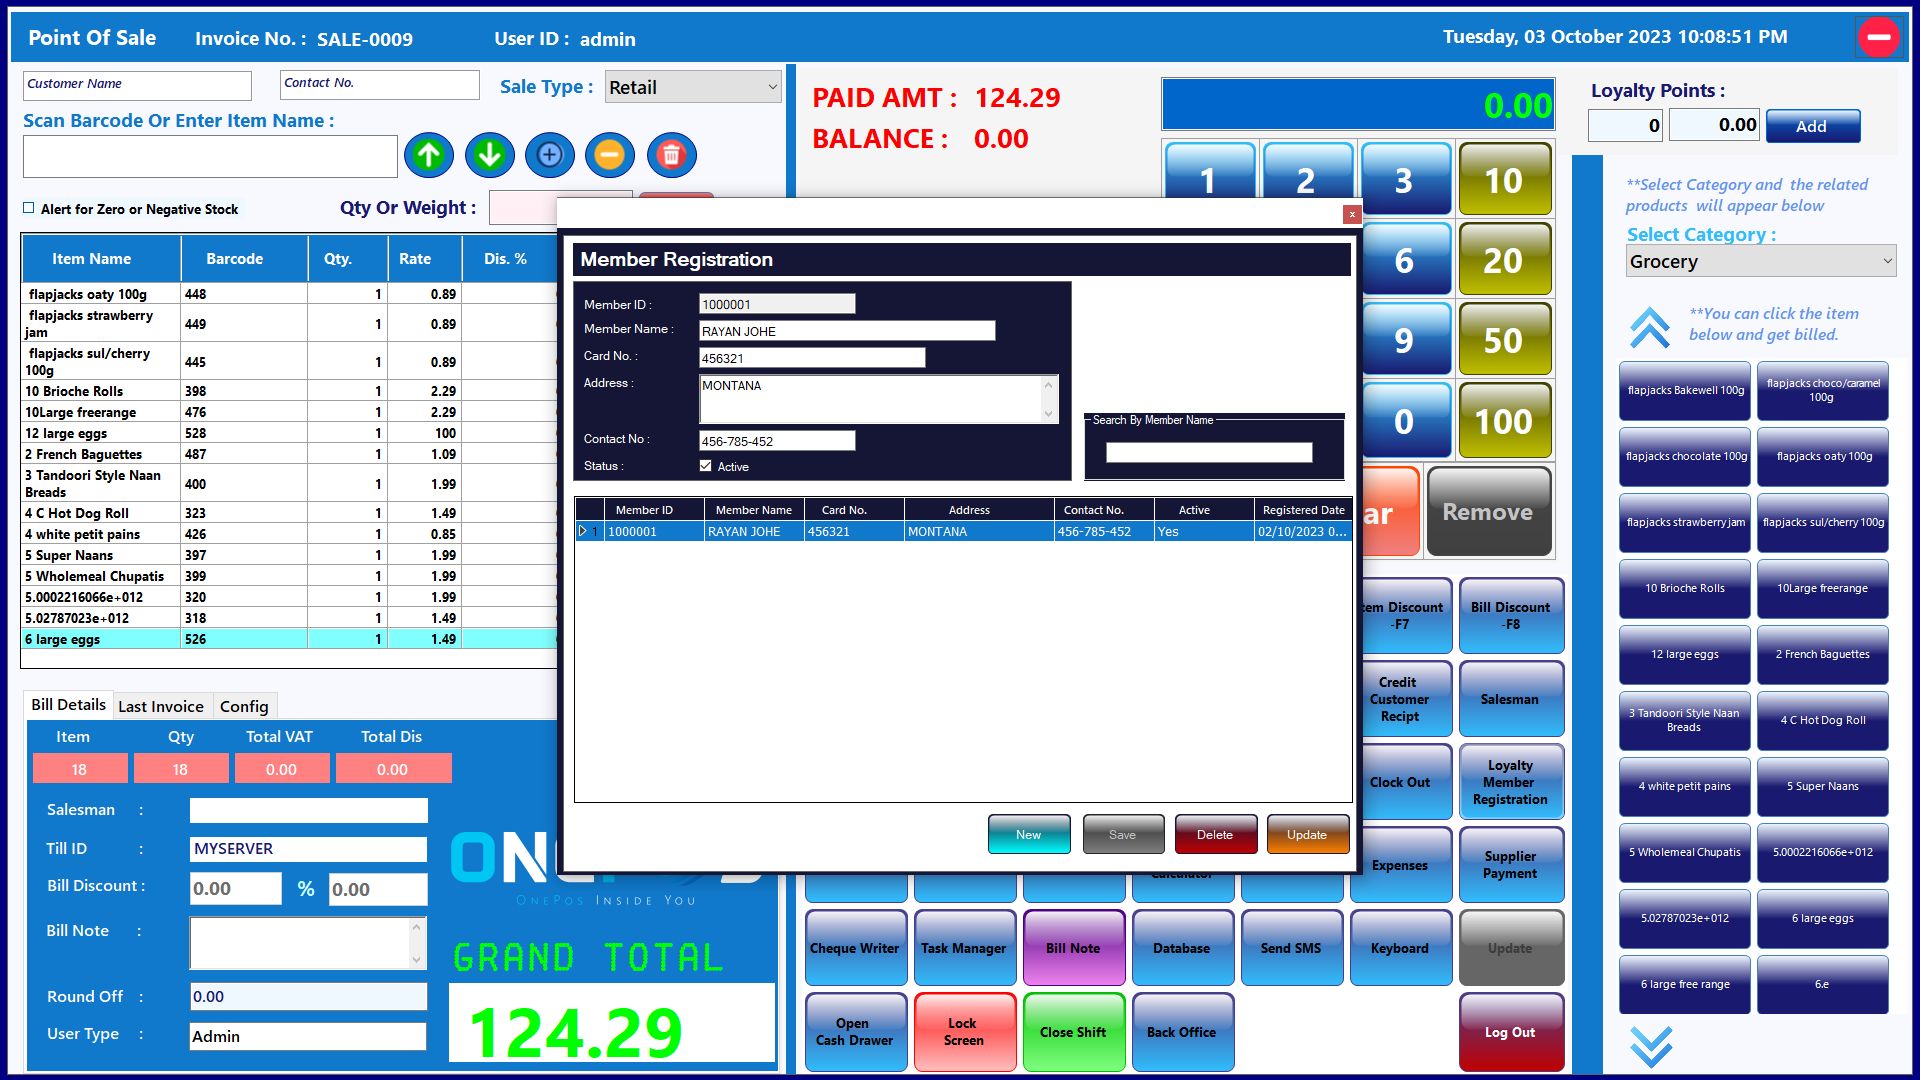Image resolution: width=1920 pixels, height=1080 pixels.
Task: Click the red trash delete icon
Action: (671, 155)
